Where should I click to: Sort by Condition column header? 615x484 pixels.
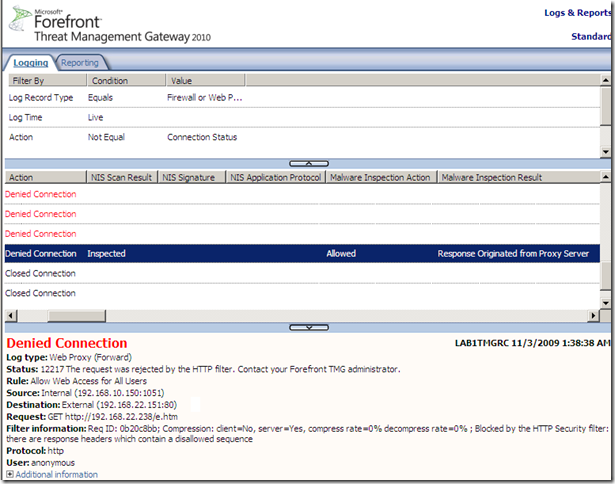[x=126, y=80]
